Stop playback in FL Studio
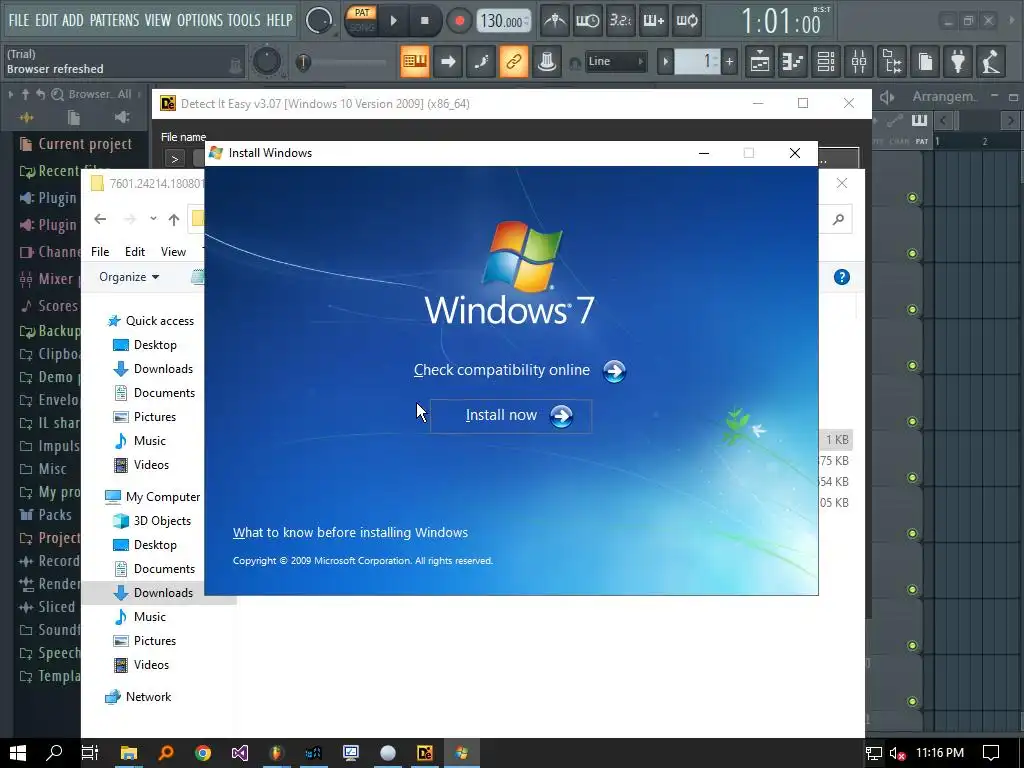This screenshot has height=768, width=1024. tap(424, 21)
